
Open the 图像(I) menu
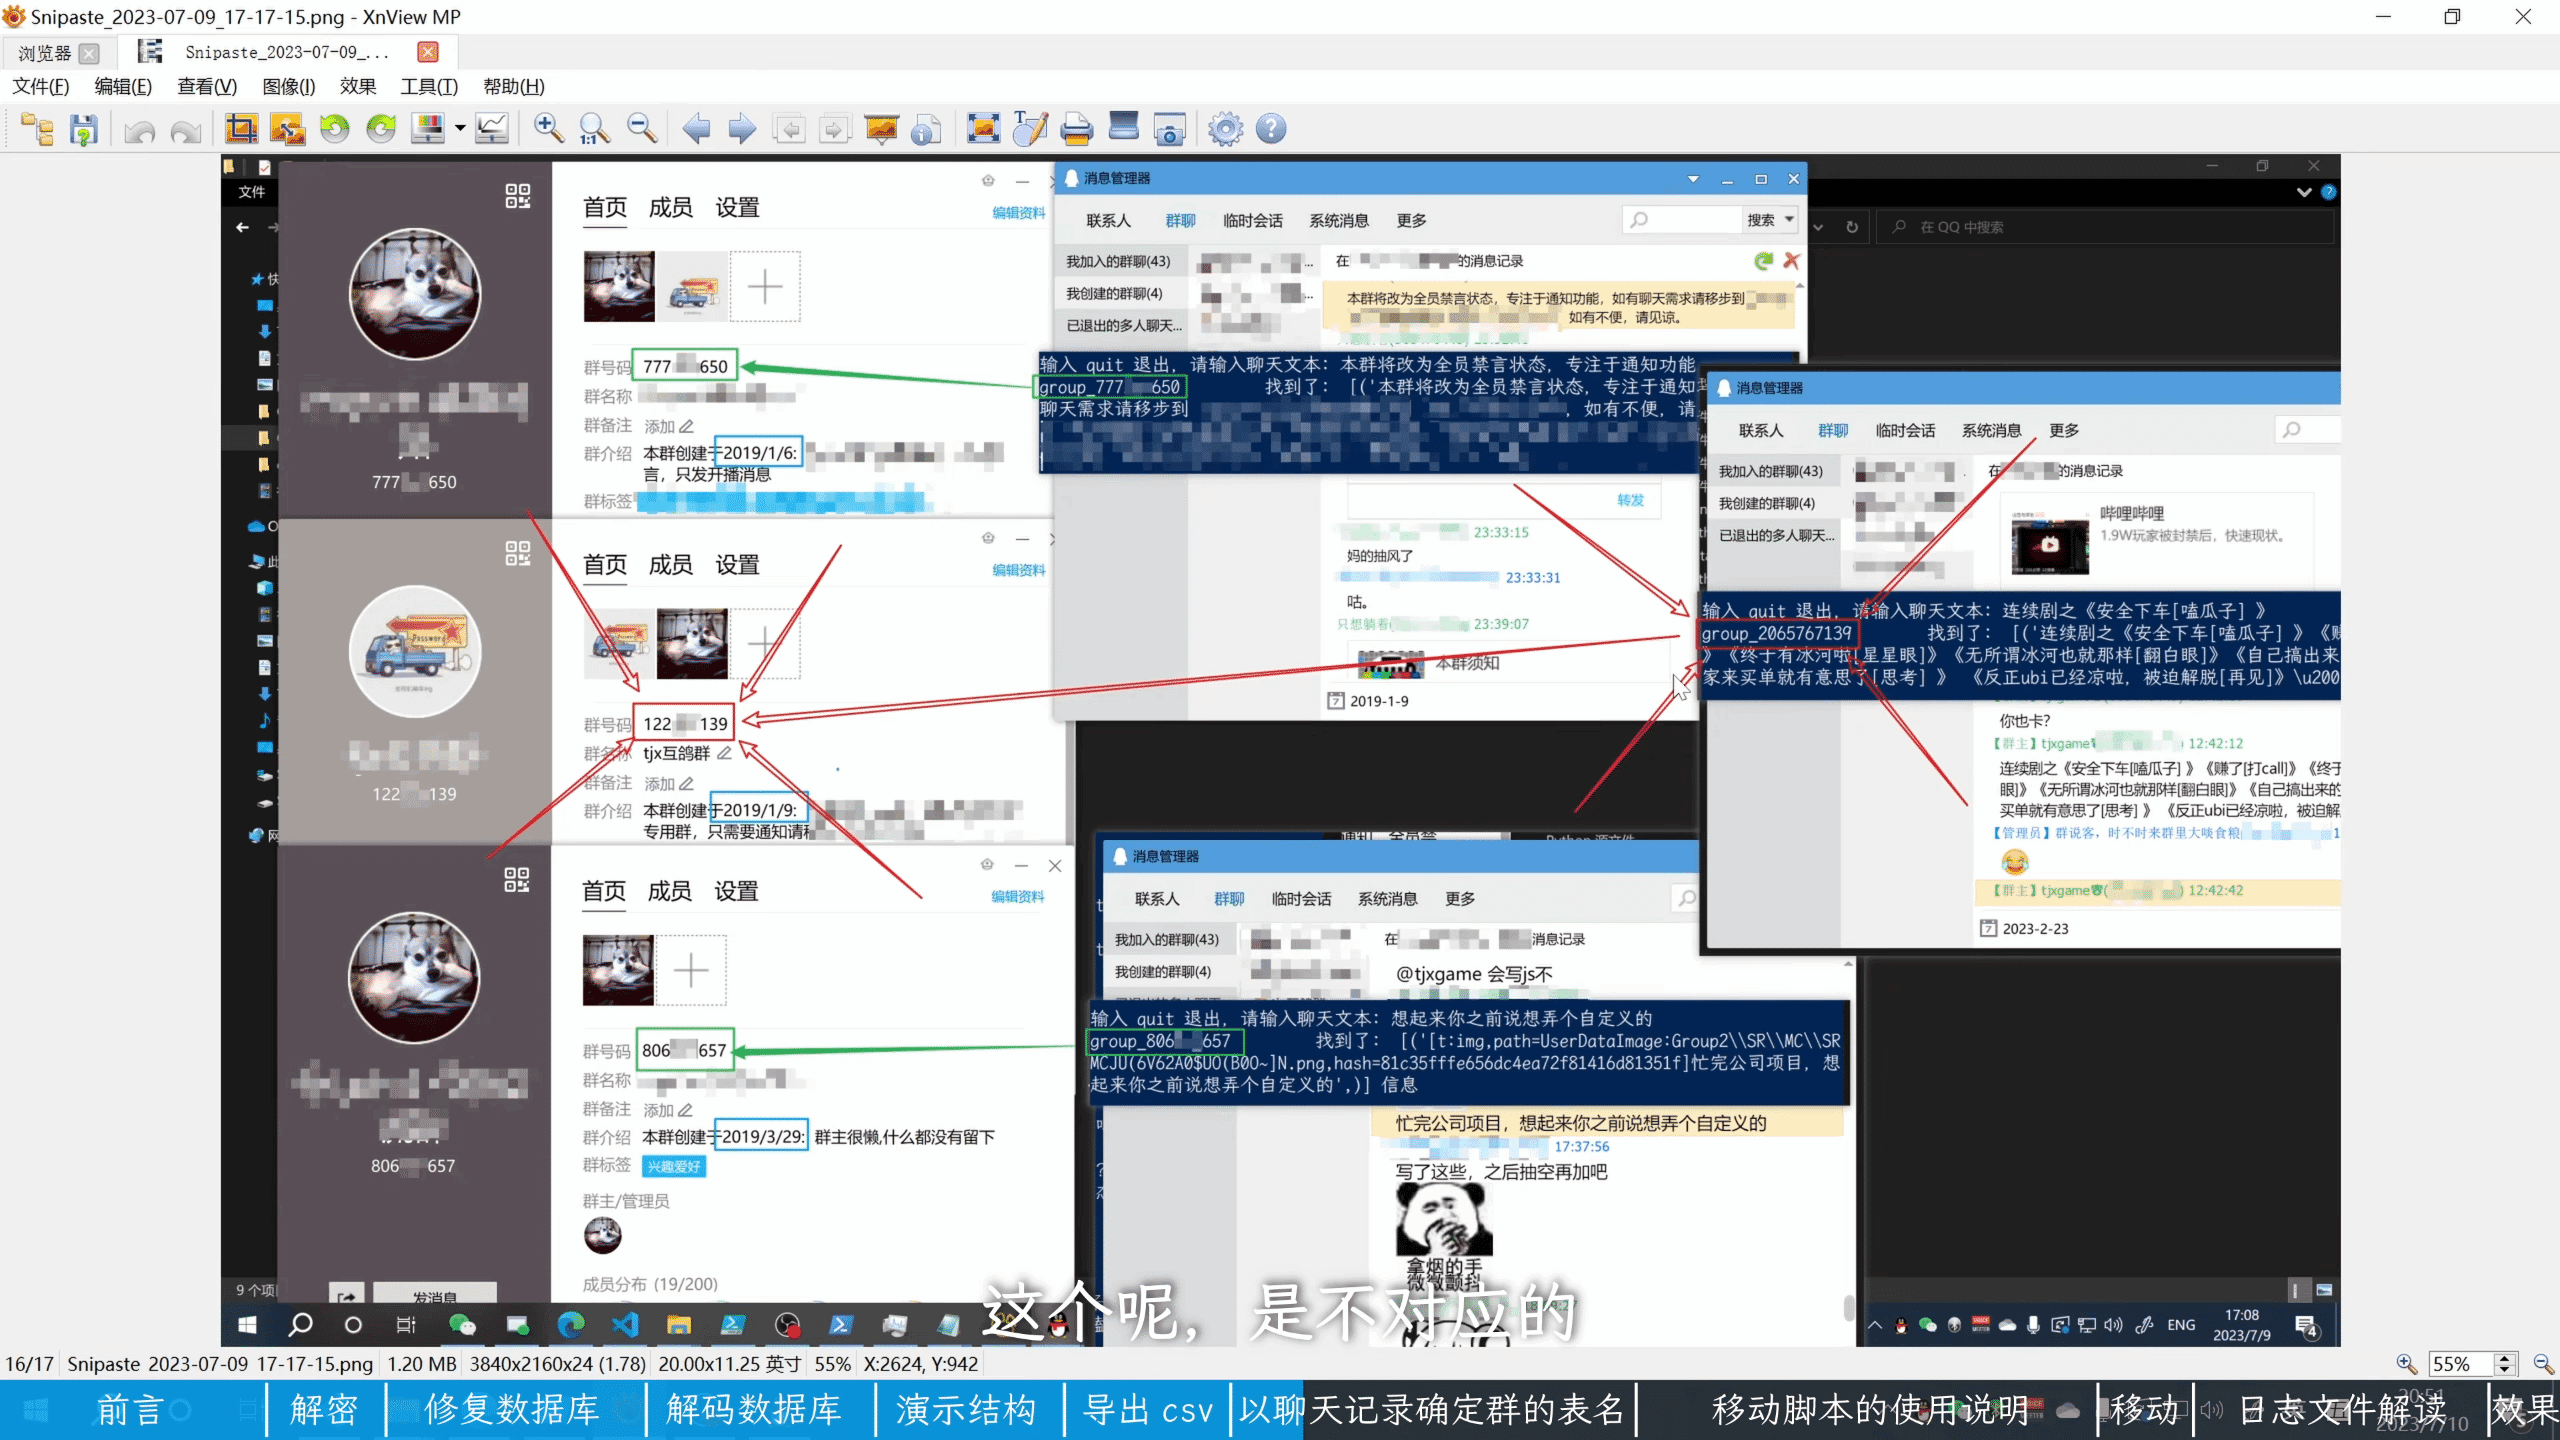tap(287, 87)
